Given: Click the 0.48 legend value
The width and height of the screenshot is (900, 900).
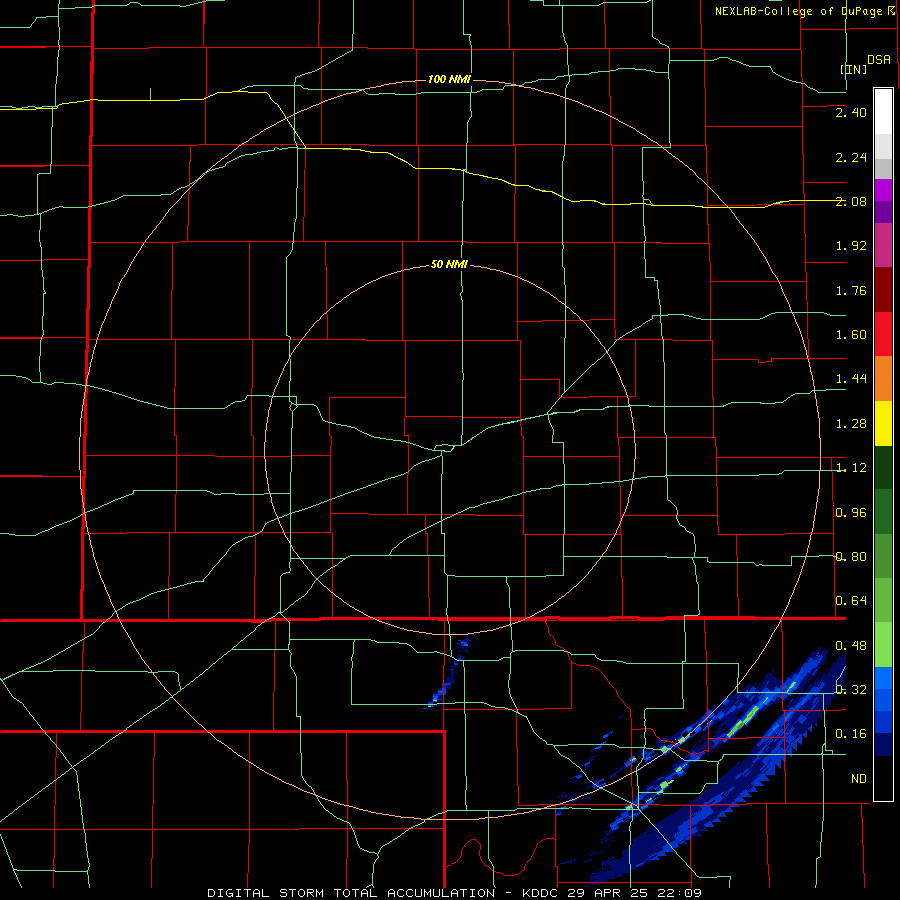Looking at the screenshot, I should coord(851,645).
